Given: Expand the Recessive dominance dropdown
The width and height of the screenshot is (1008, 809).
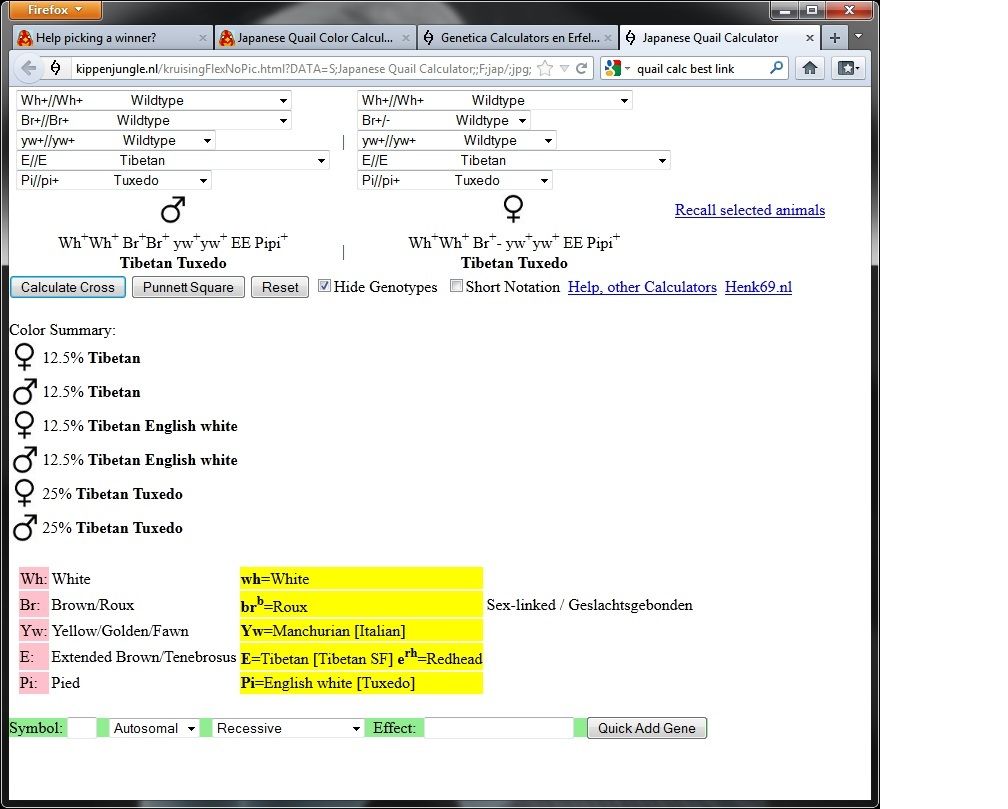Looking at the screenshot, I should (287, 728).
